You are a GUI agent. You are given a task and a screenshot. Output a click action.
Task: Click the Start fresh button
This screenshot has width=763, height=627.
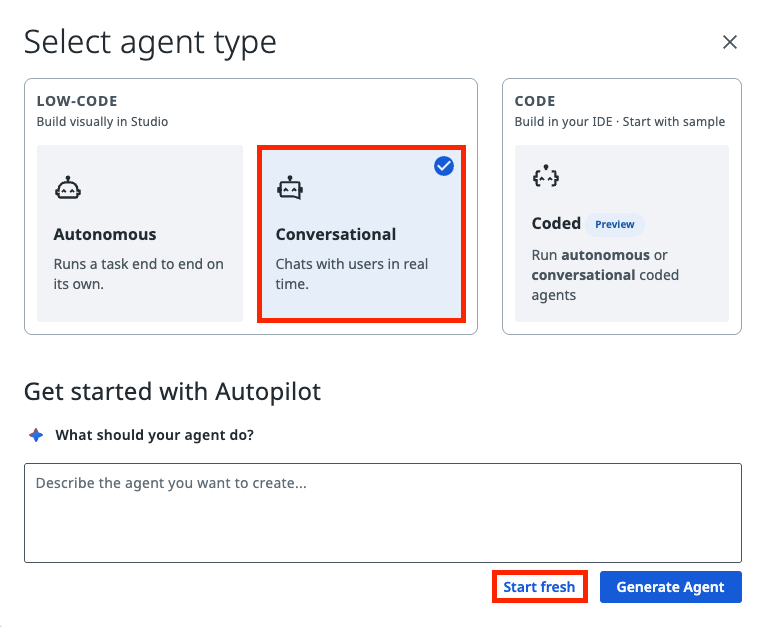[539, 587]
